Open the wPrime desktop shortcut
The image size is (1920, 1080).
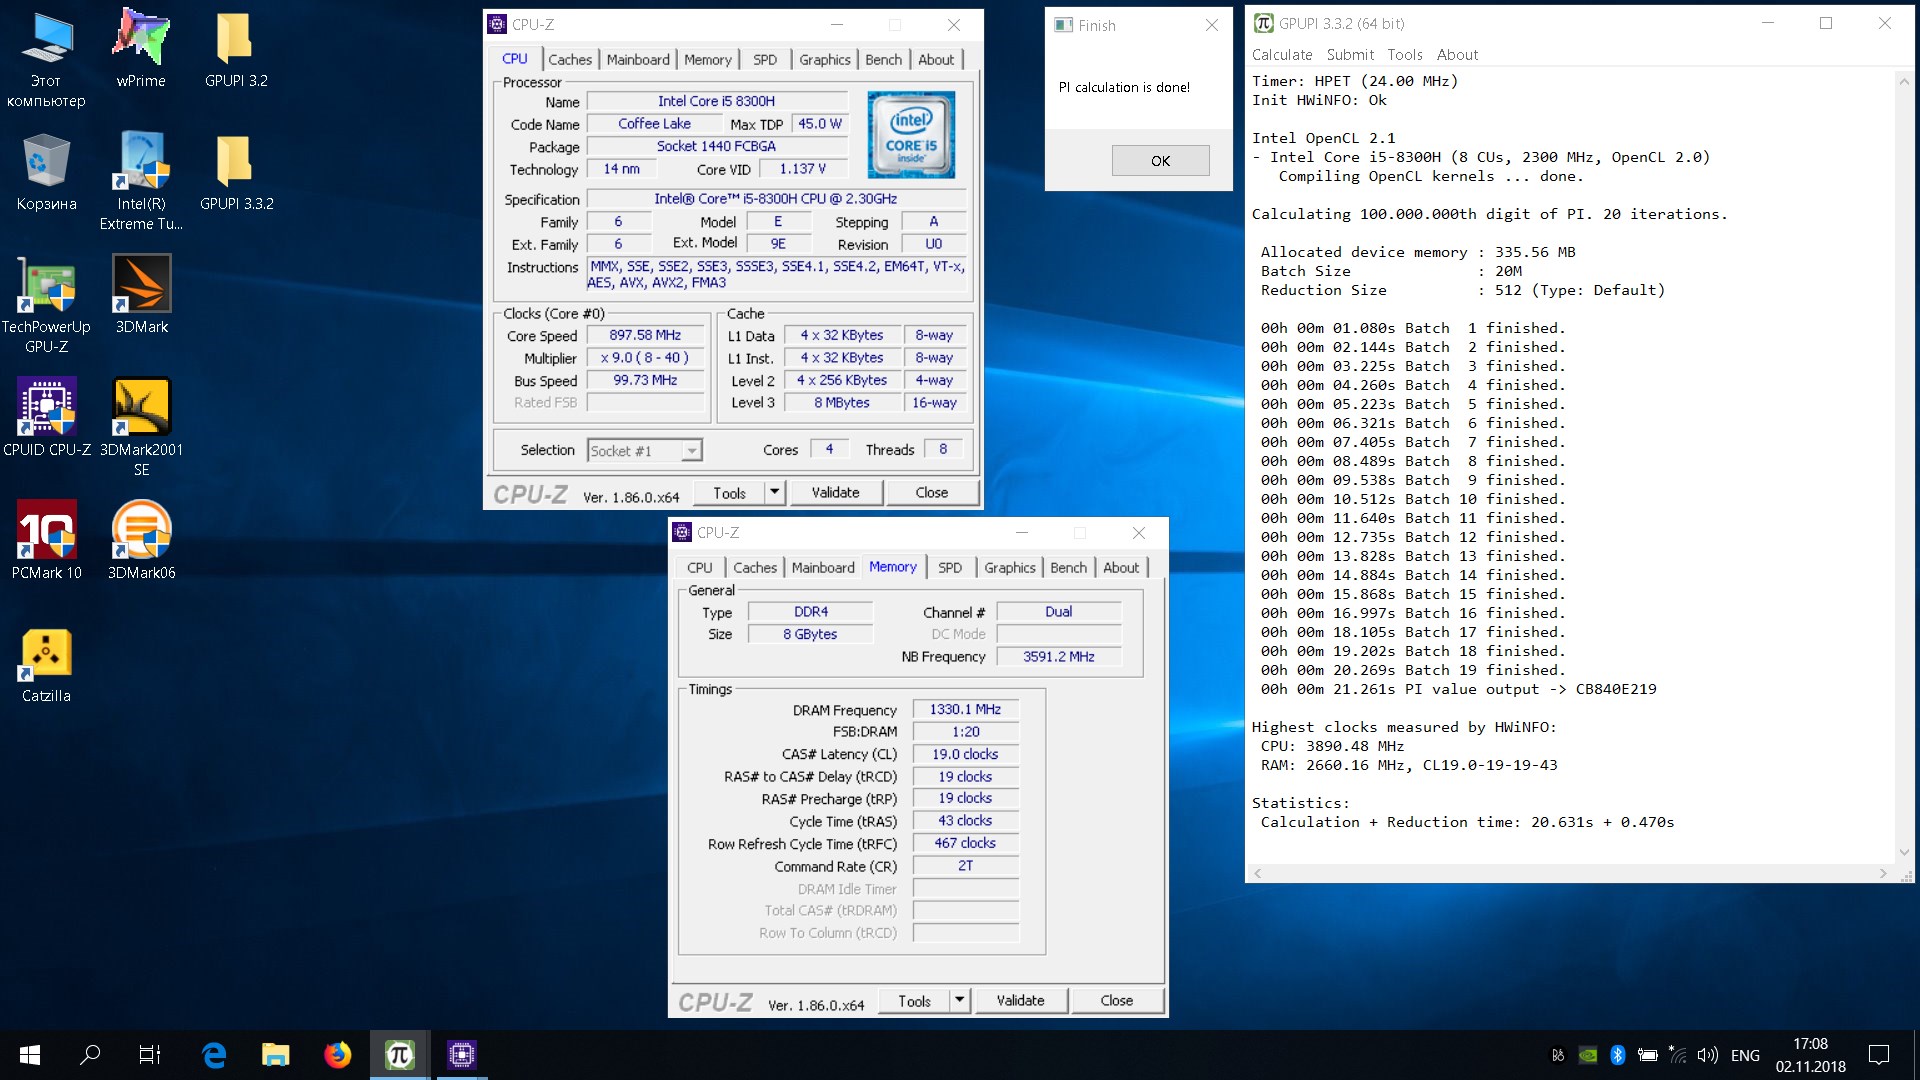141,48
